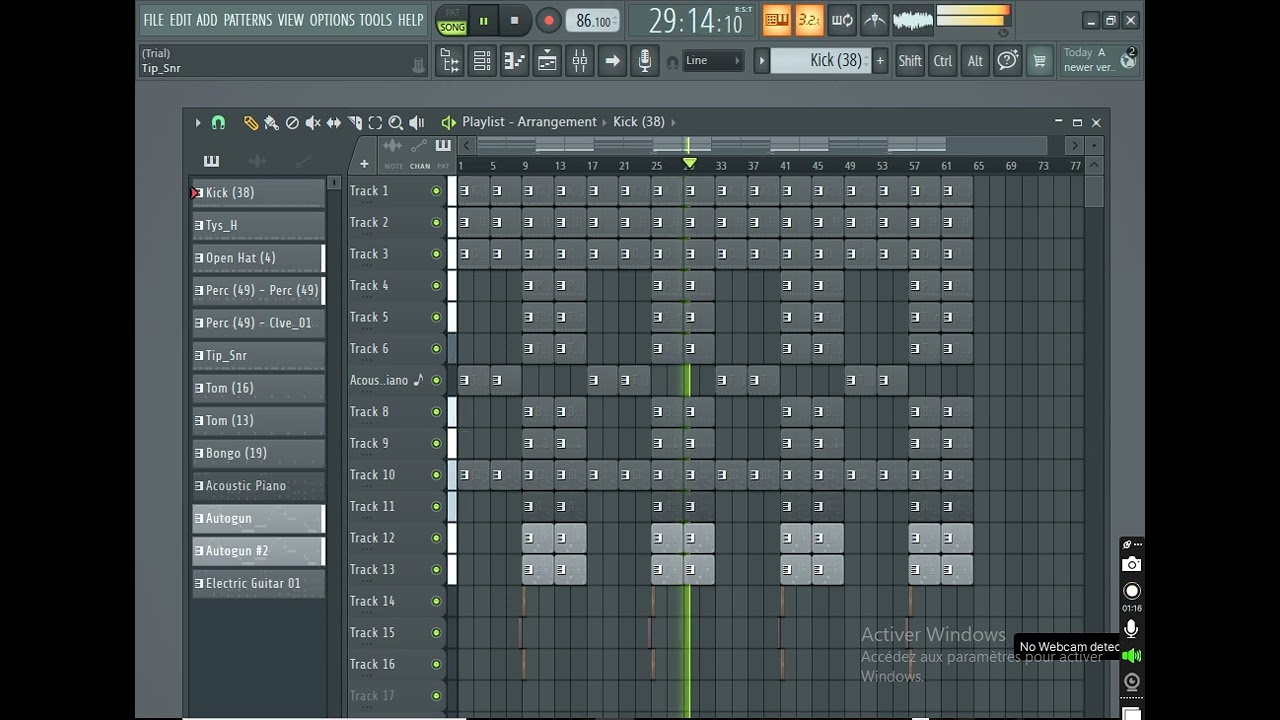
Task: Click the help speech-bubble icon
Action: point(1008,61)
